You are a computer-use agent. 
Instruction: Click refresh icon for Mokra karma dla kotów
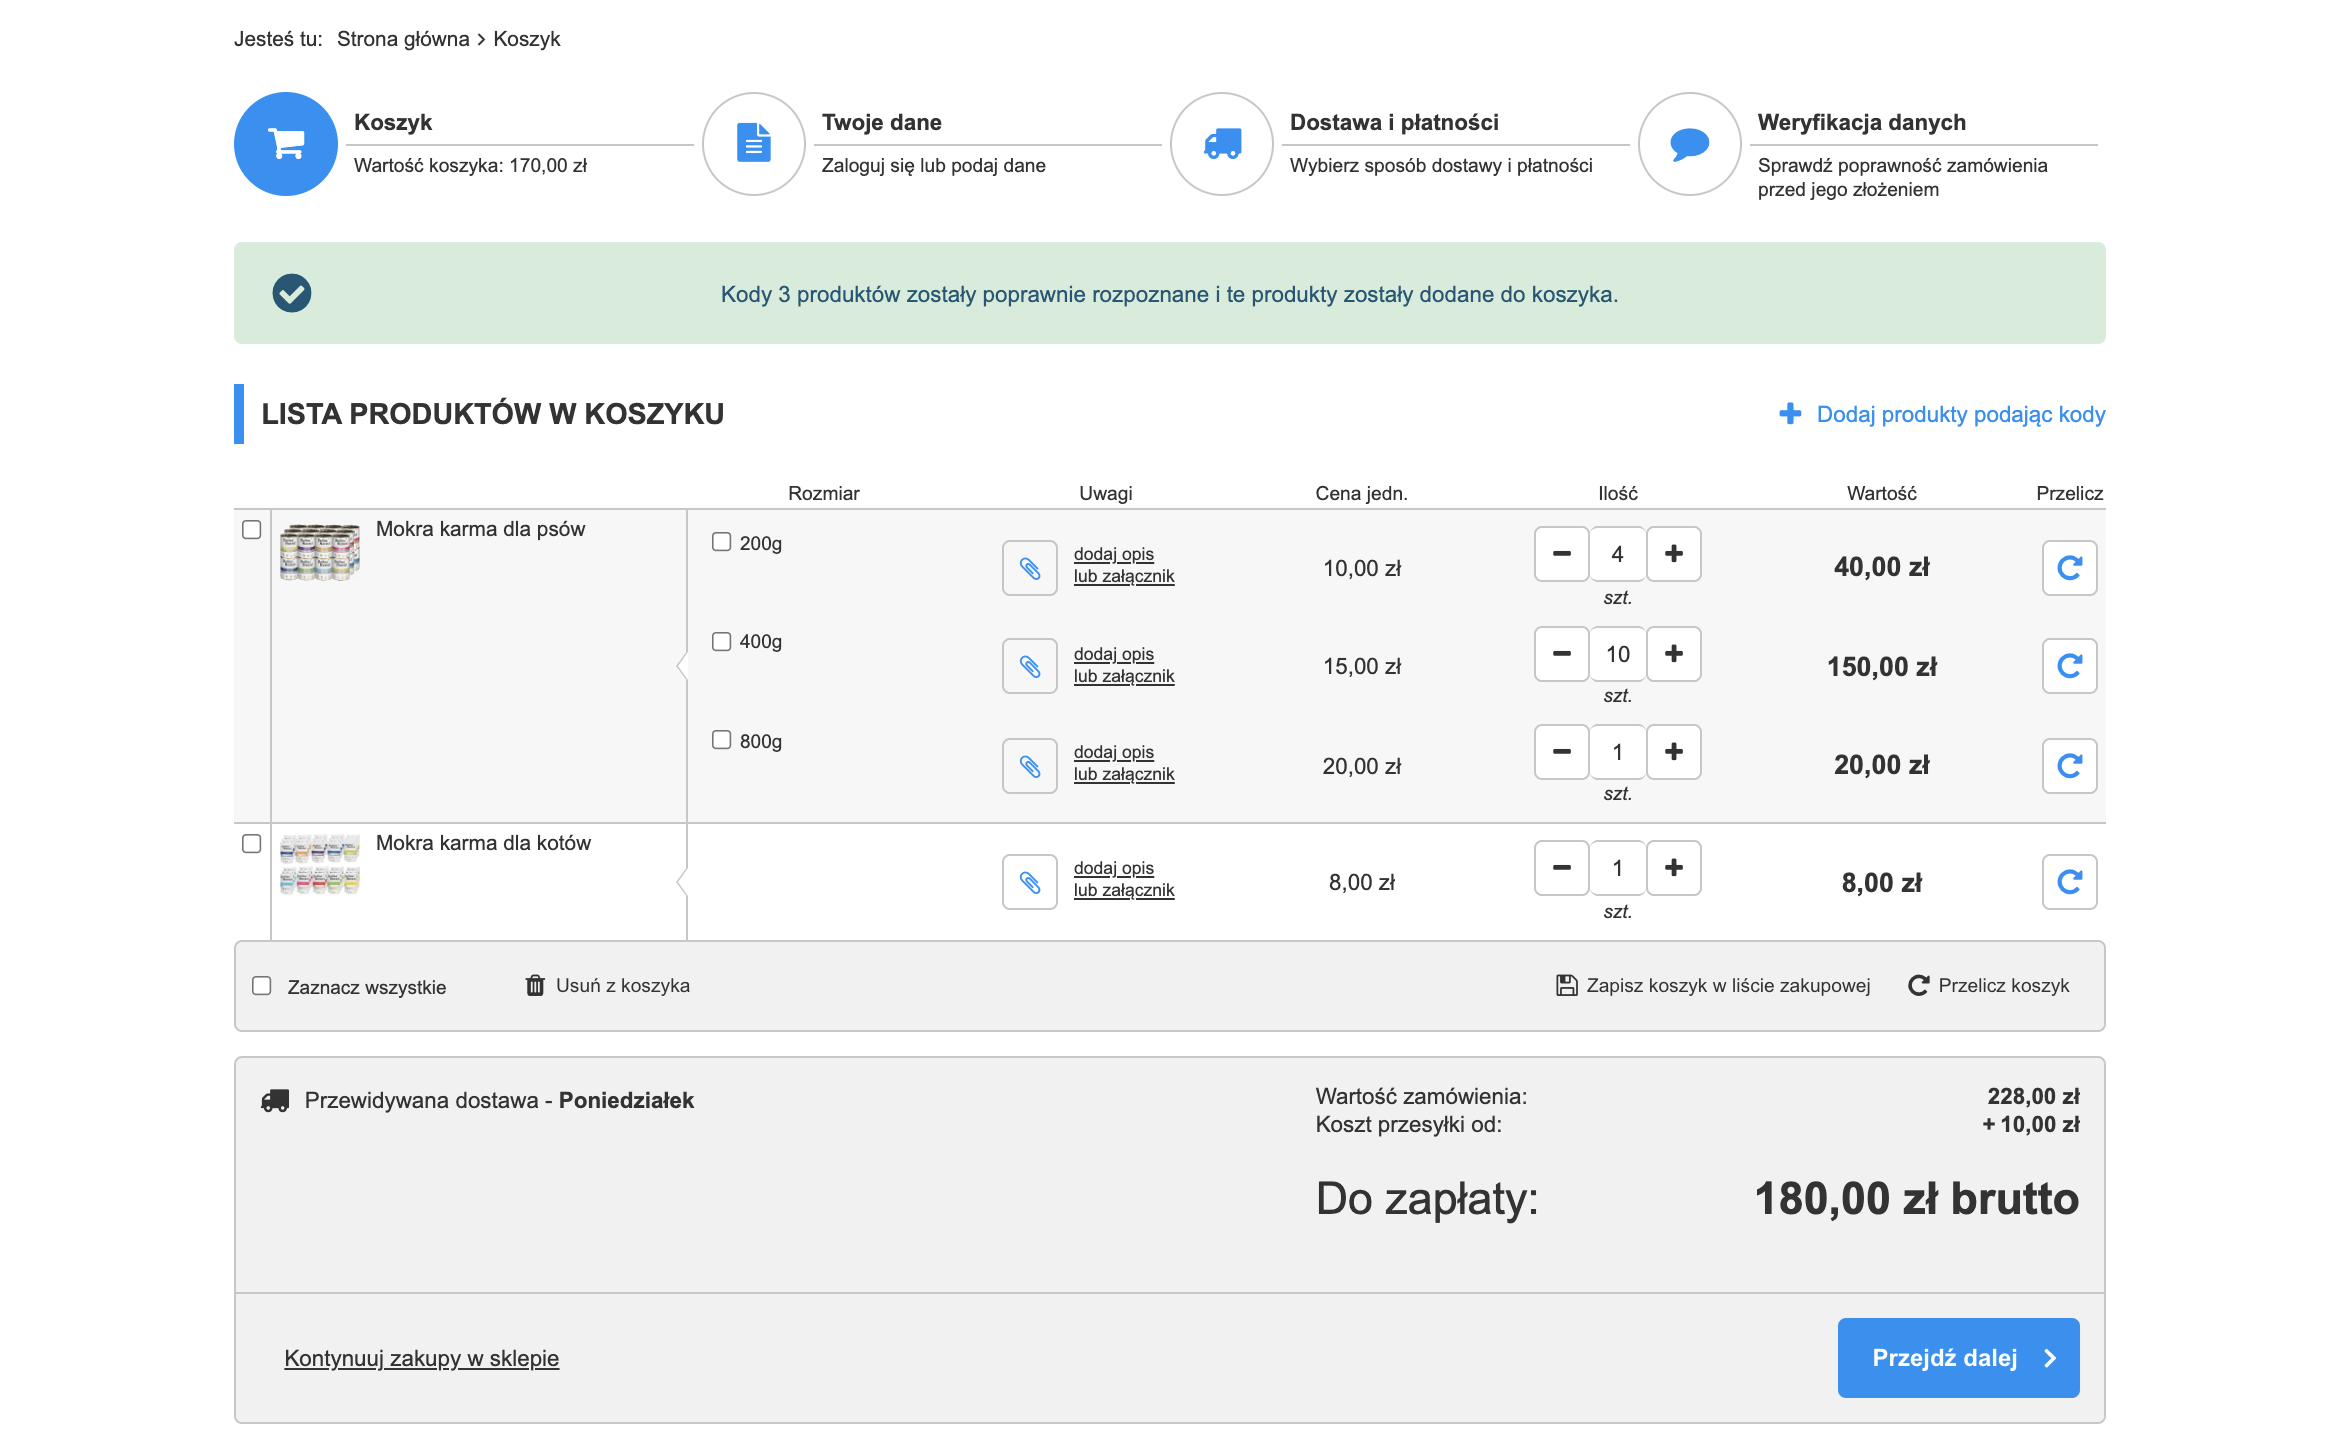2069,882
